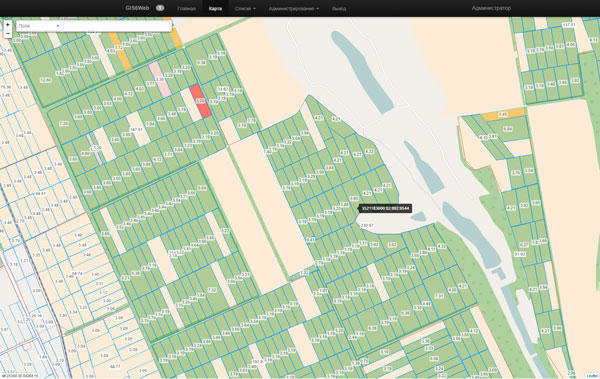600x379 pixels.
Task: Click the Выход logout link
Action: [339, 8]
